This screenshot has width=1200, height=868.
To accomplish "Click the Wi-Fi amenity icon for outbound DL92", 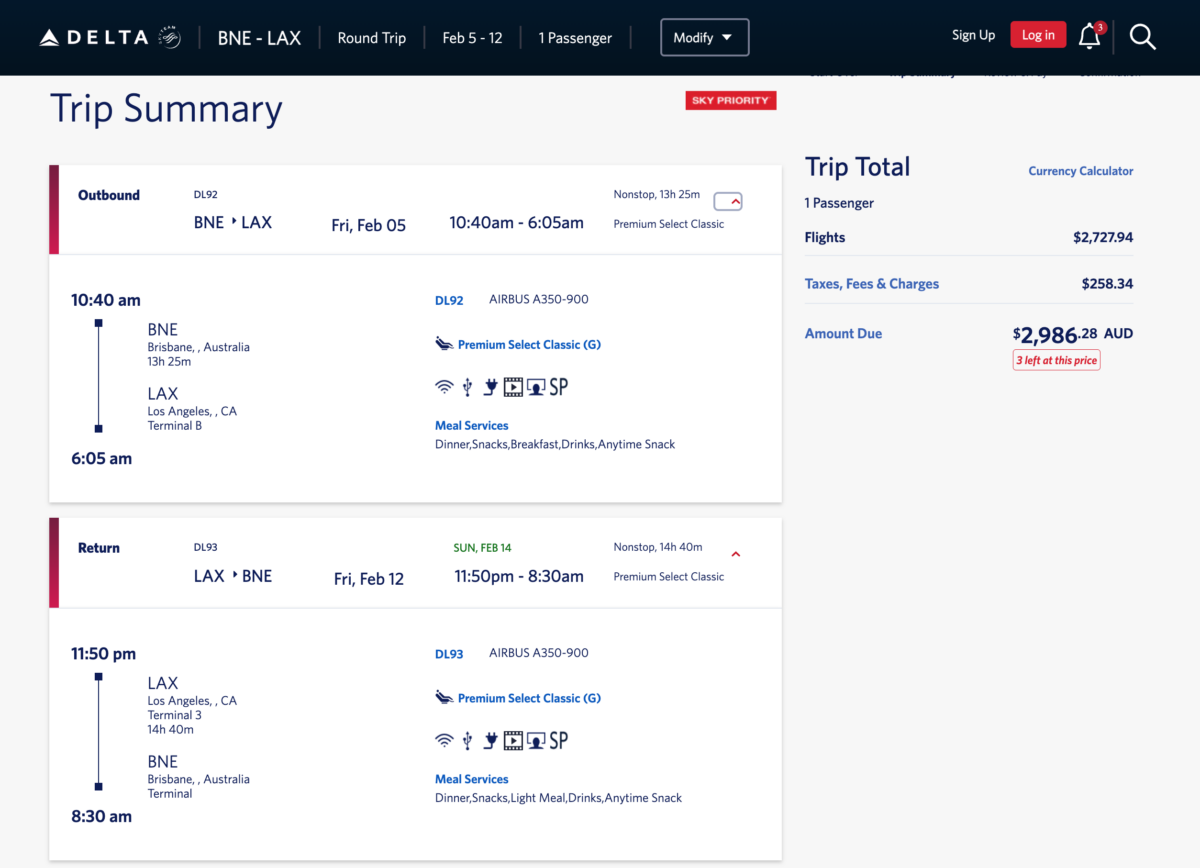I will [x=444, y=387].
